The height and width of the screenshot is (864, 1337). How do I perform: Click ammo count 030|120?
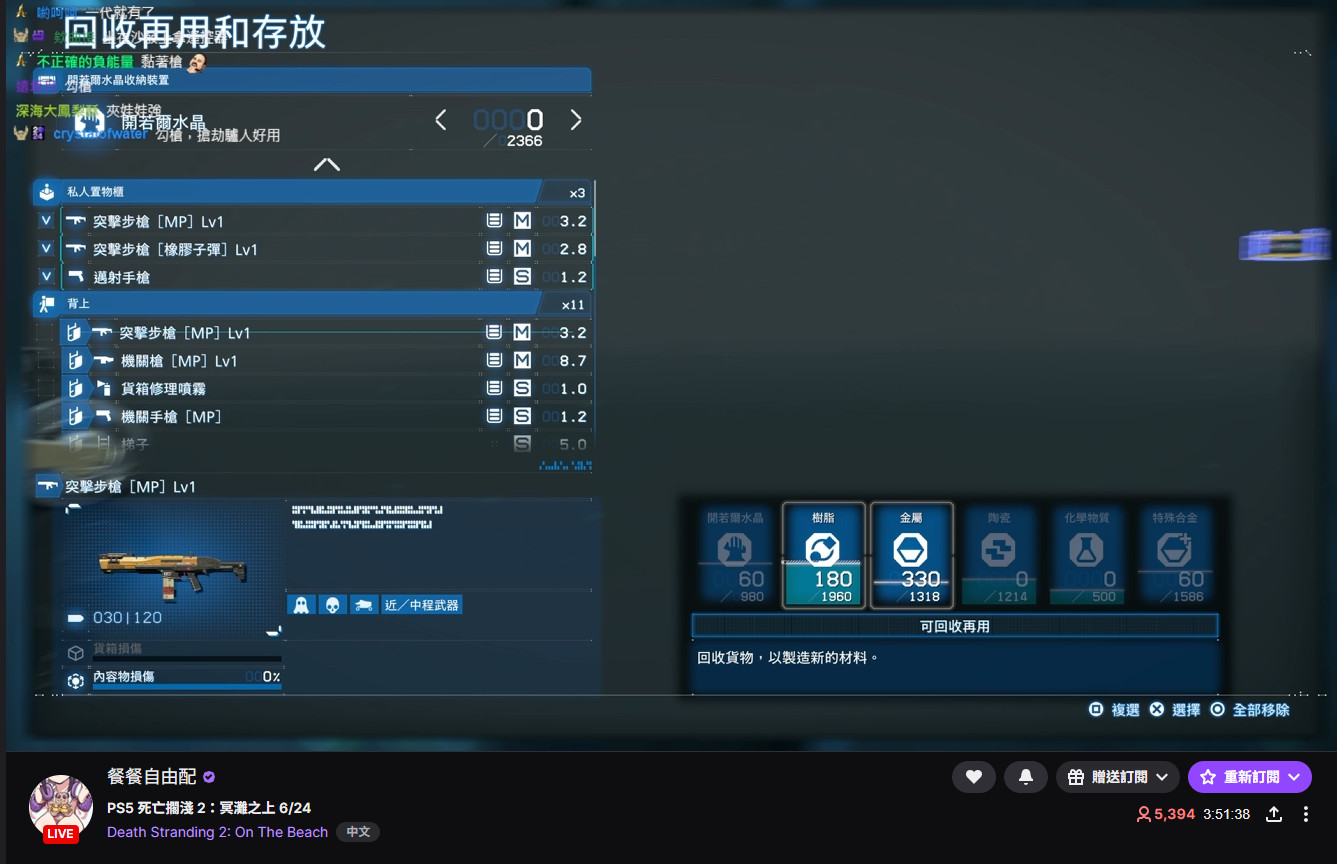(x=127, y=618)
